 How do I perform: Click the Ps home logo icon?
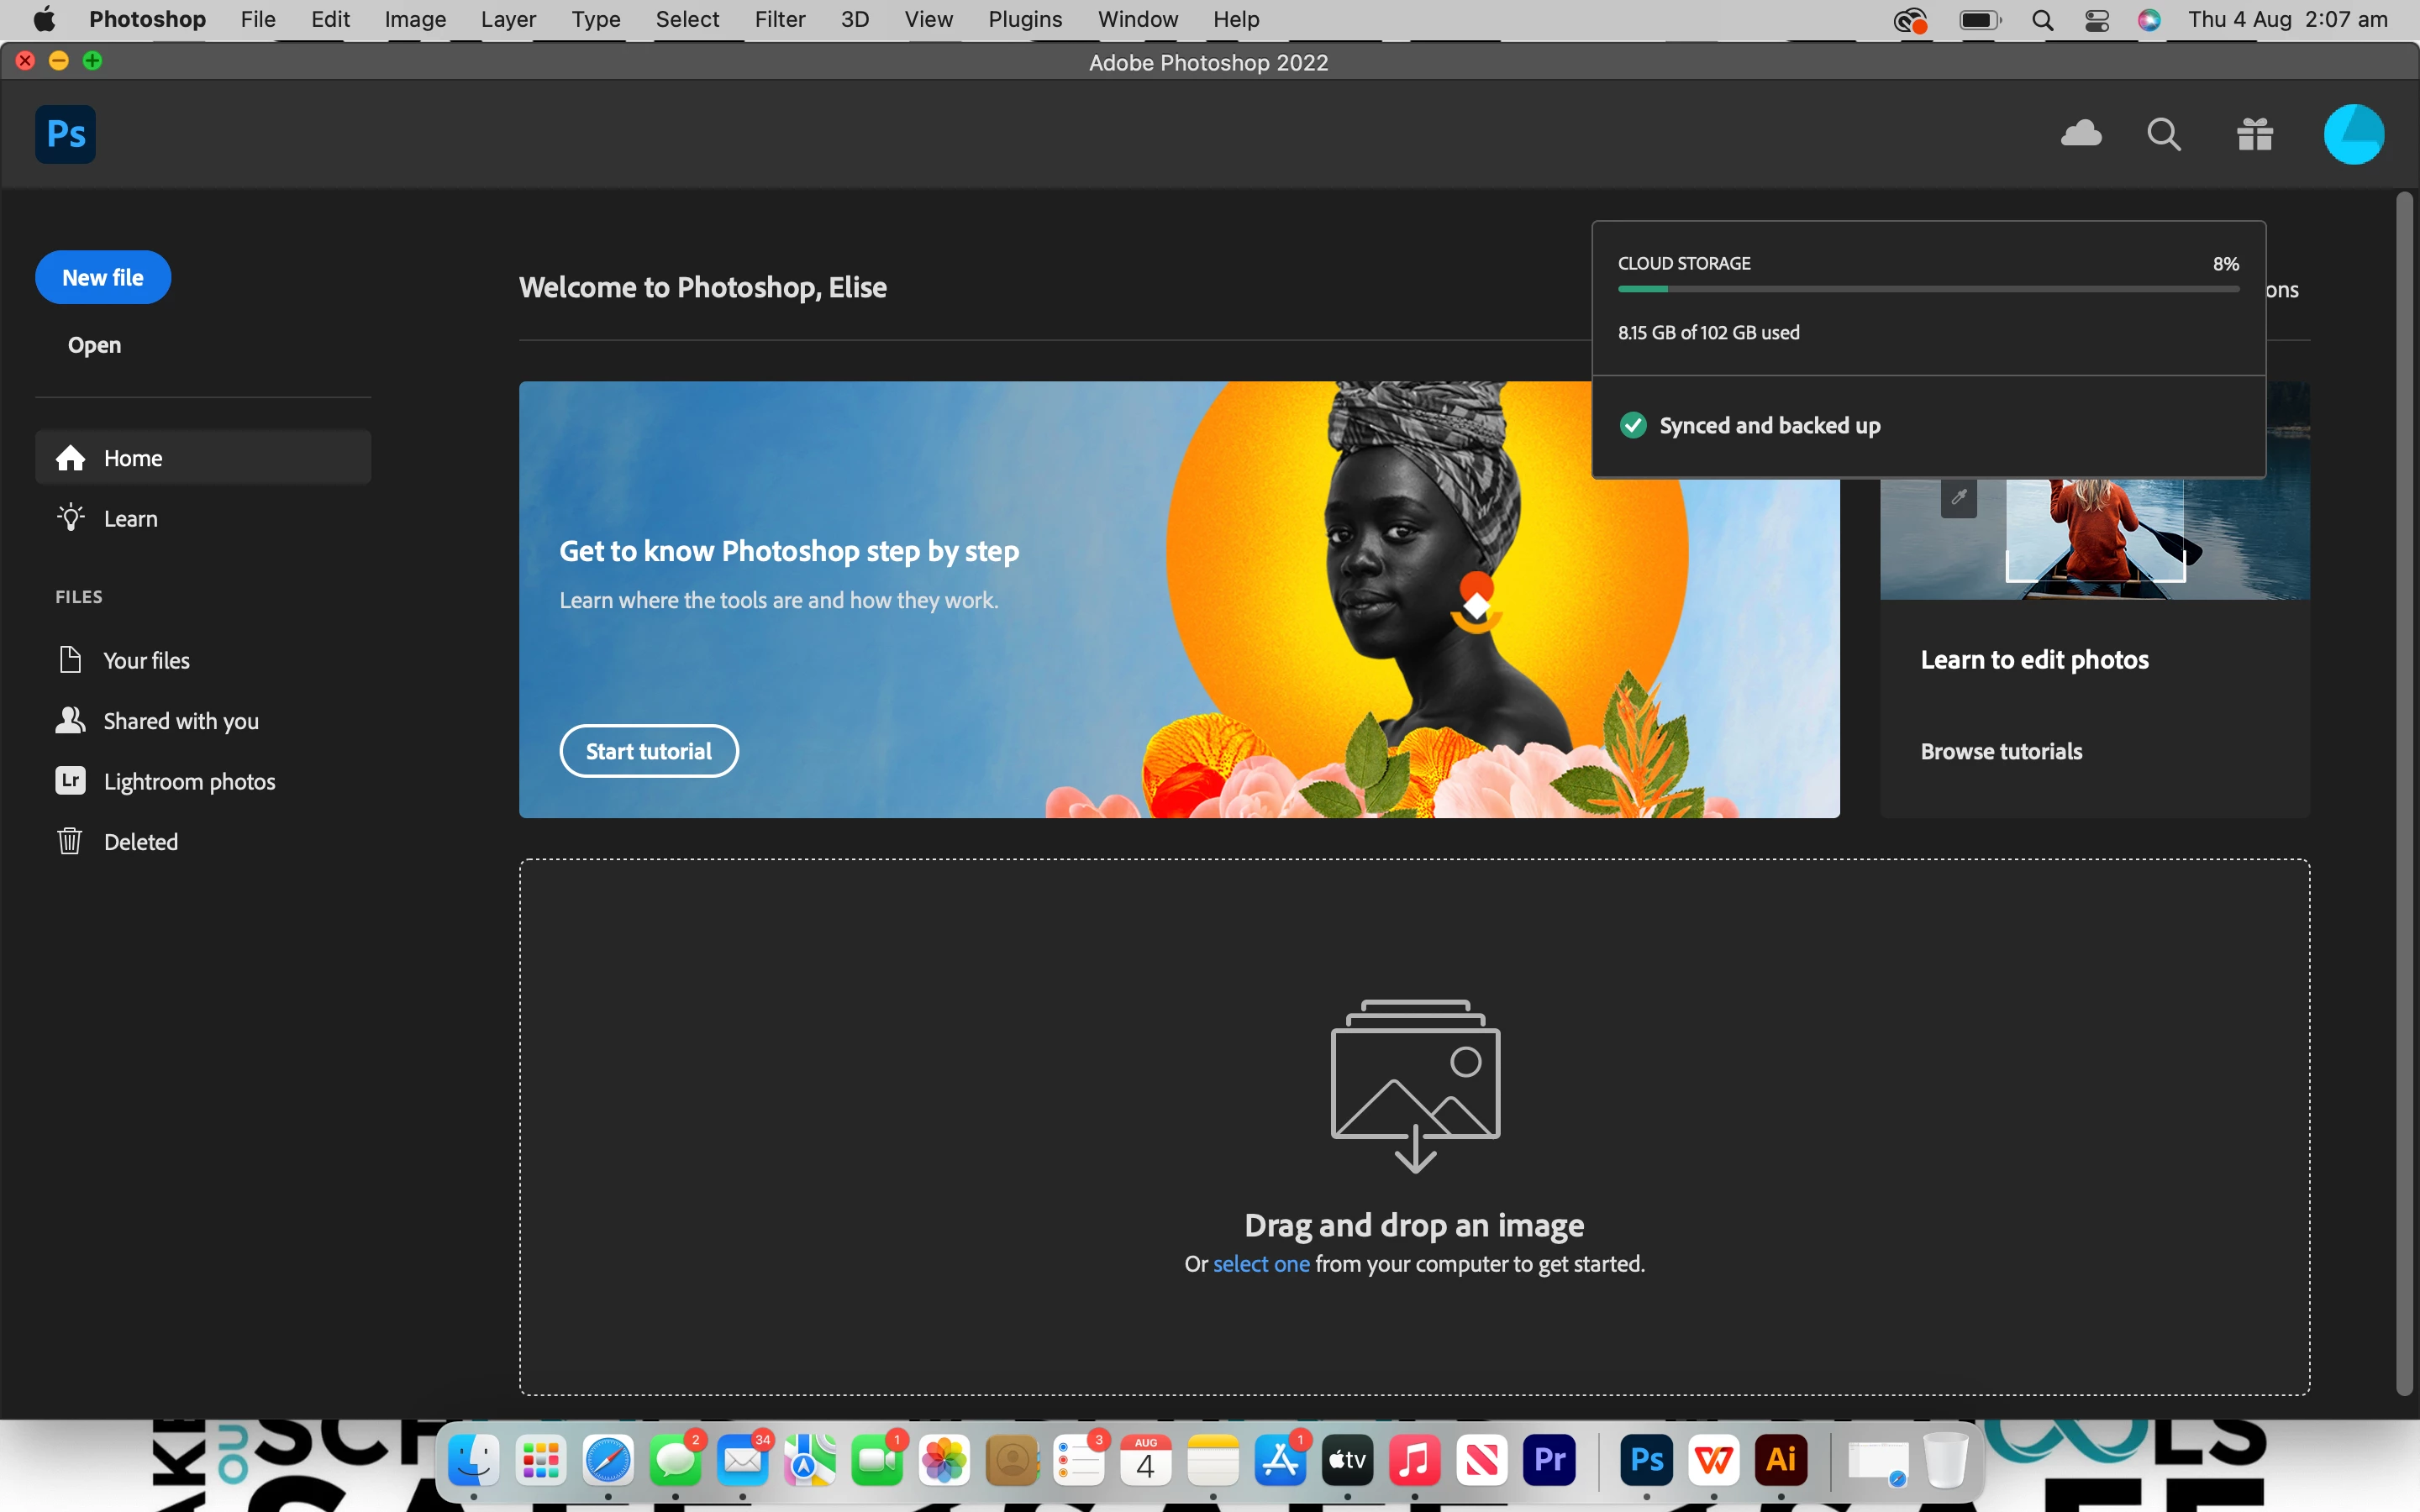tap(66, 134)
